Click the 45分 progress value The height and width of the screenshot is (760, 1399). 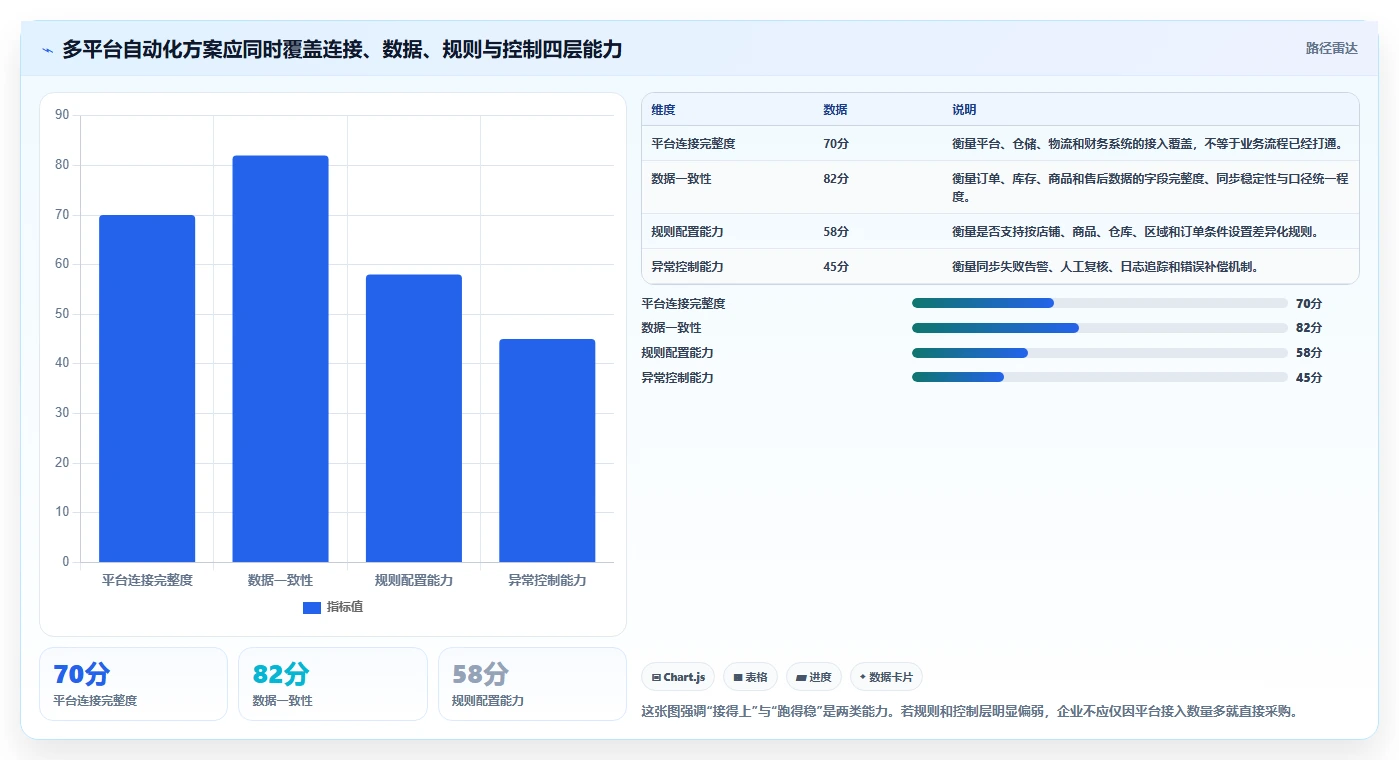click(x=1309, y=378)
